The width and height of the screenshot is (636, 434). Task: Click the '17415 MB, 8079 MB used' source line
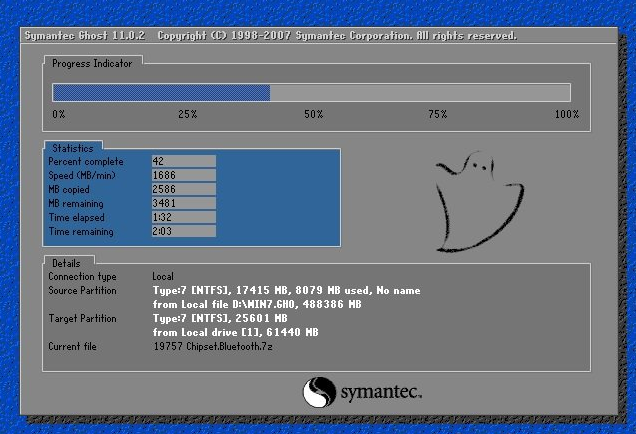tap(286, 290)
